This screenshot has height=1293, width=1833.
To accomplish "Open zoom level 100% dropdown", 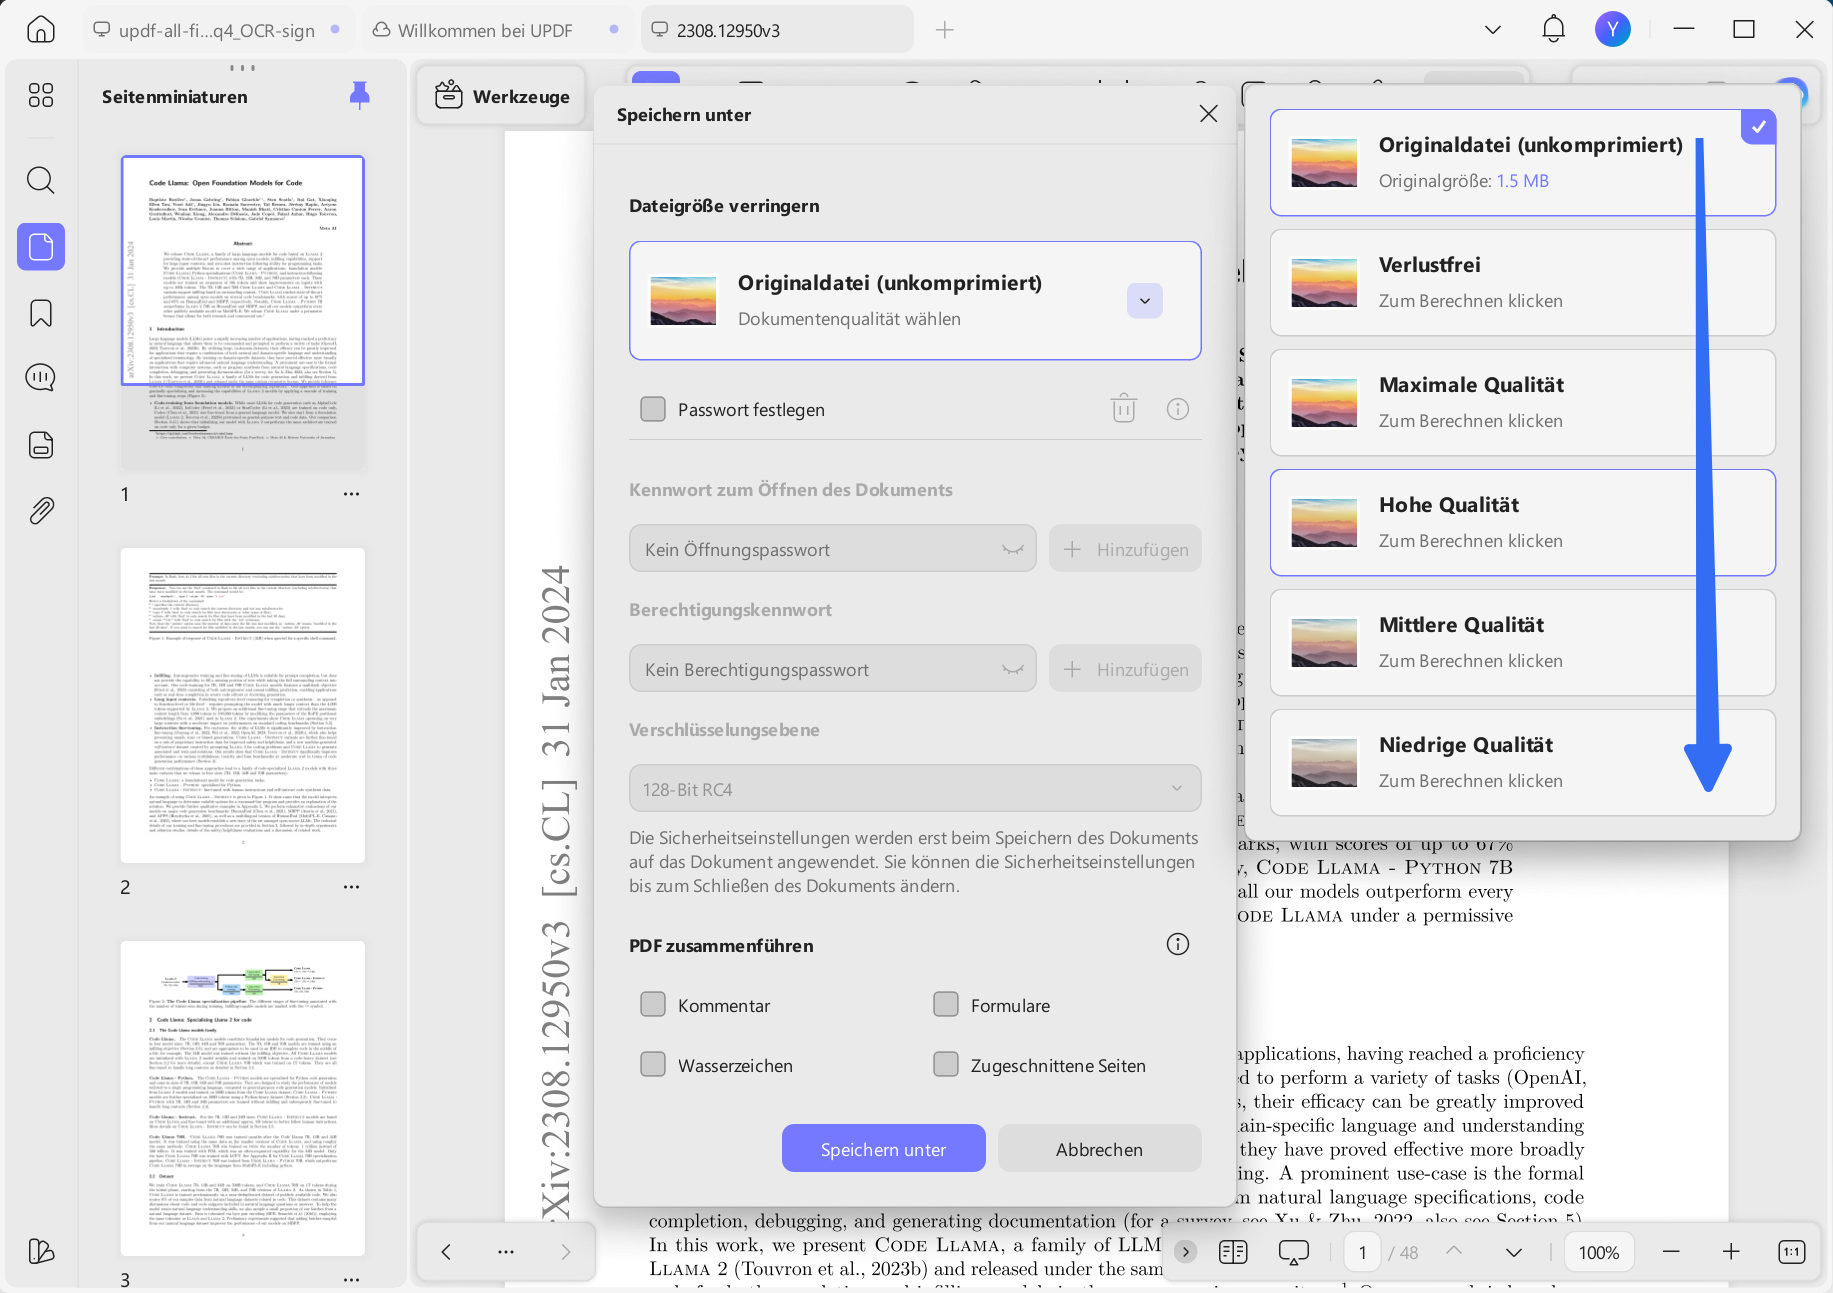I will click(x=1599, y=1252).
